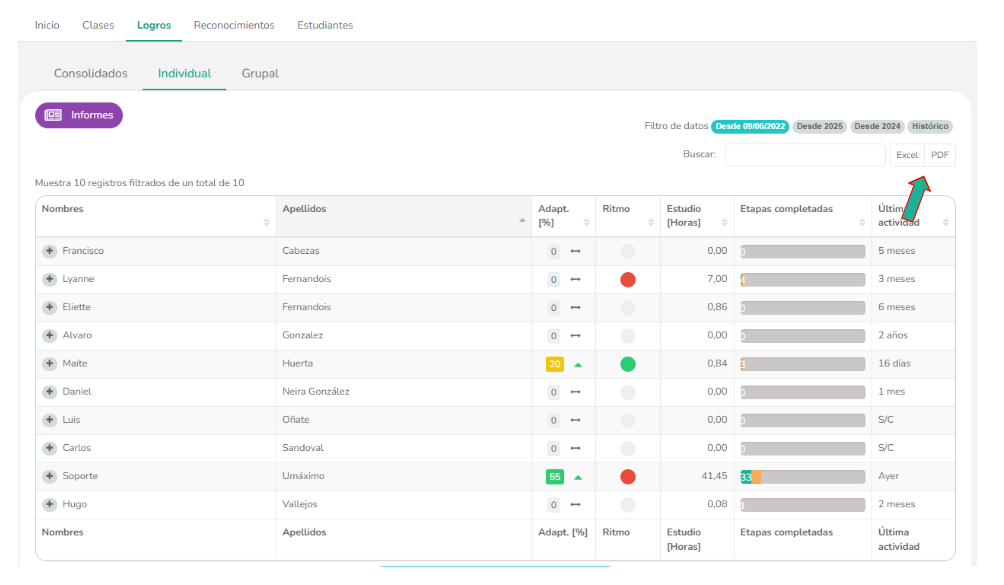Enable the Histórico data filter
Screen dimensions: 1004x585
(x=930, y=127)
